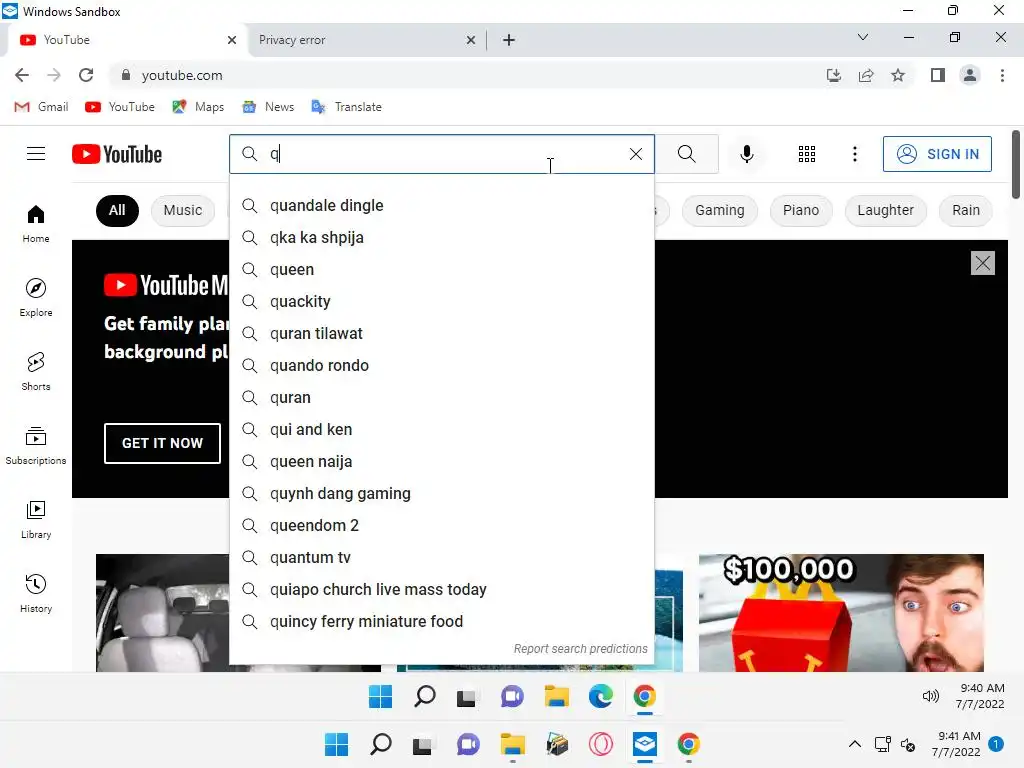Choose 'quincy ferry miniature food'
Viewport: 1024px width, 768px height.
(x=442, y=622)
